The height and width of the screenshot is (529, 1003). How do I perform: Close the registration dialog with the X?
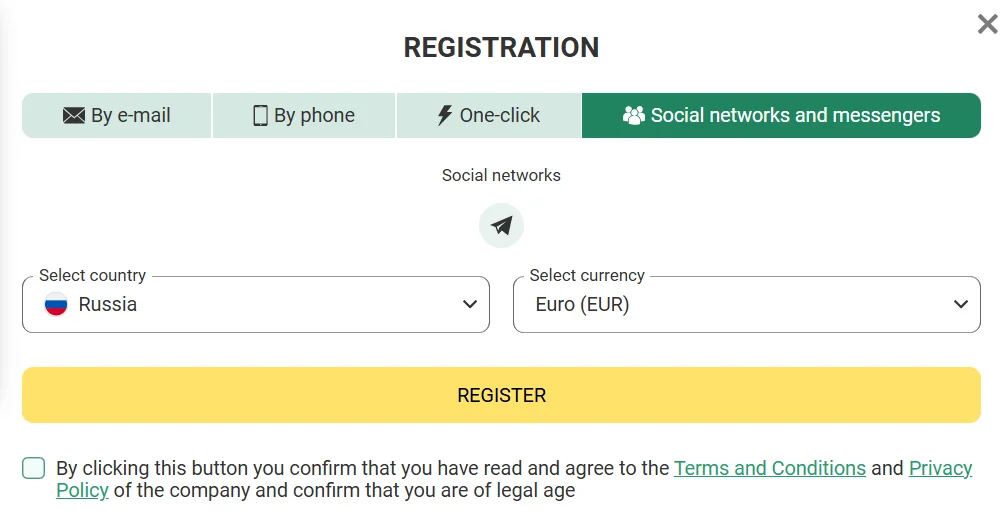987,24
